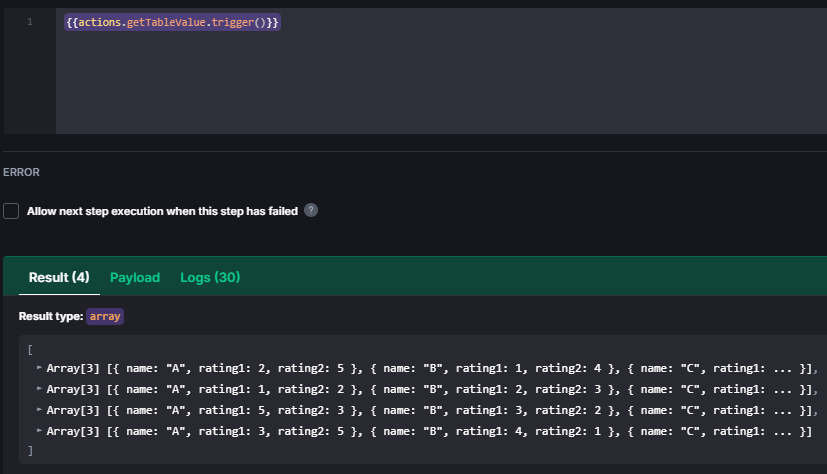Image resolution: width=827 pixels, height=474 pixels.
Task: Click line number 1 in gutter
Action: [x=30, y=22]
